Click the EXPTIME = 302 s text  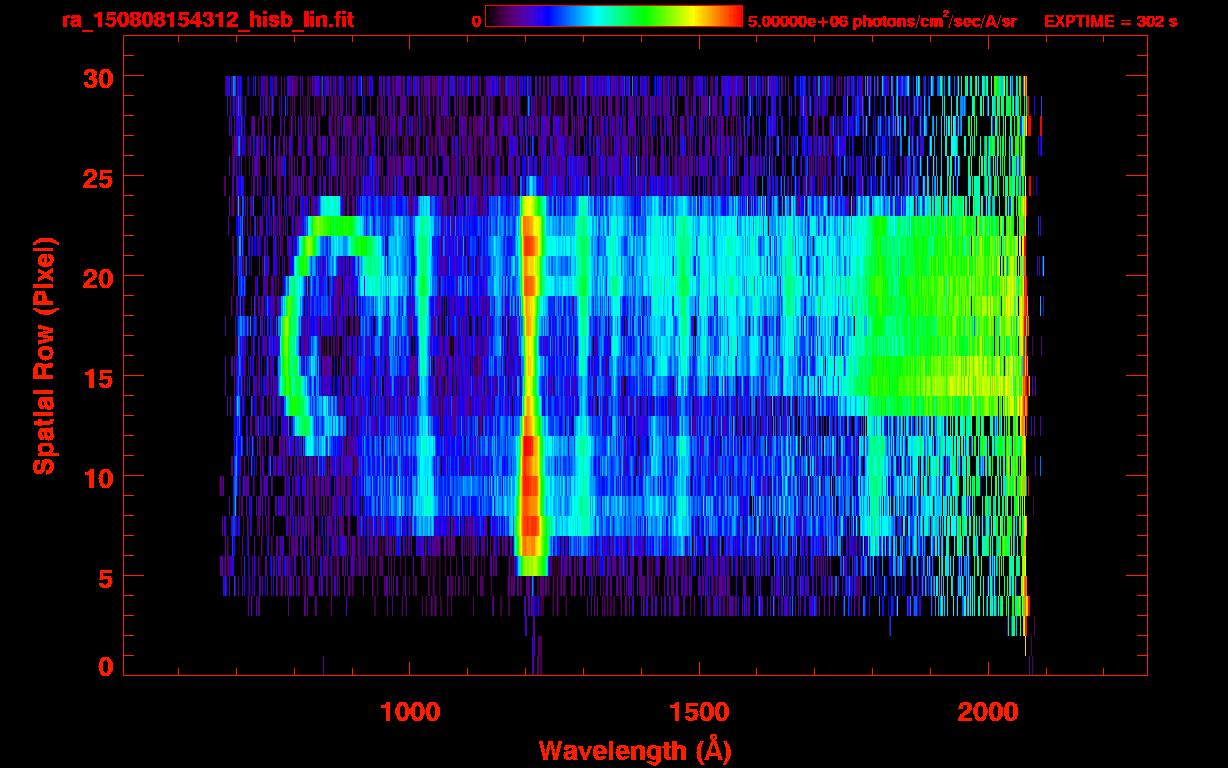point(1110,21)
